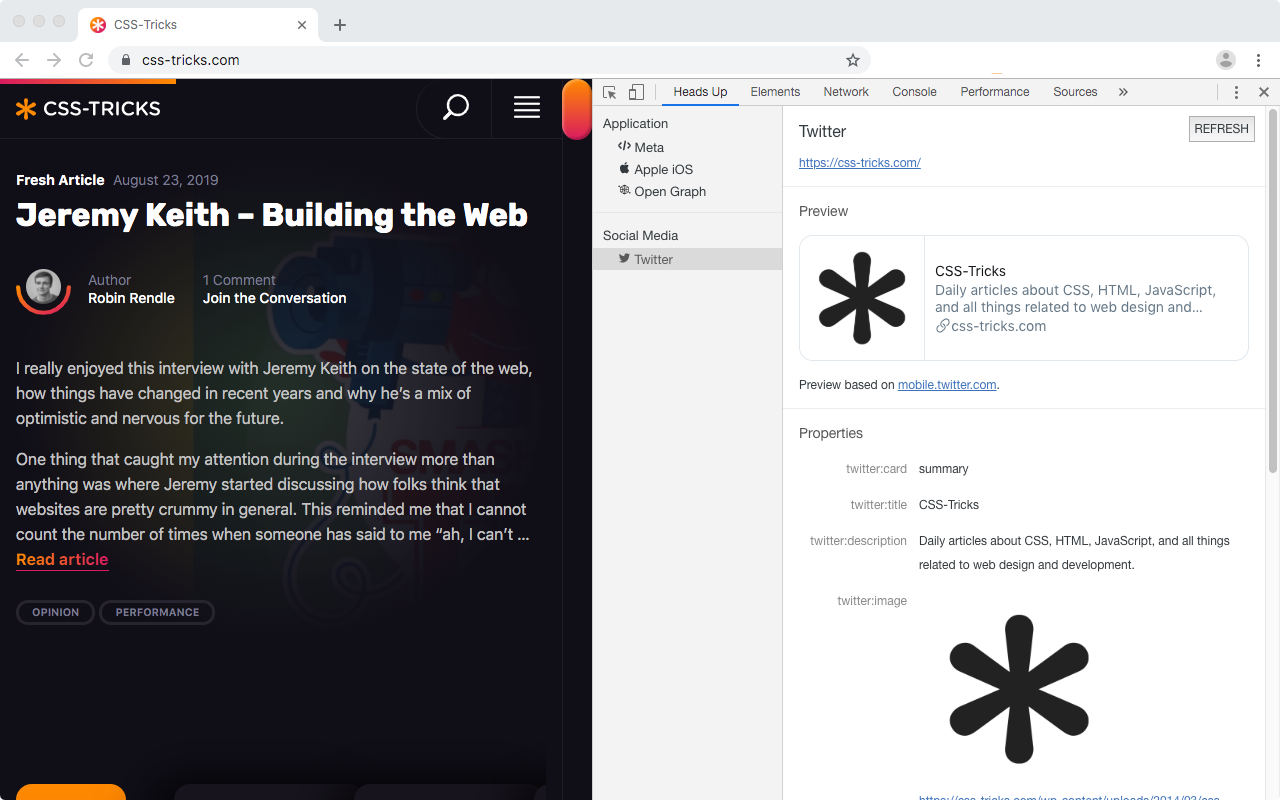Switch to the Sources tab
Screen dimensions: 1280x800
click(1075, 92)
